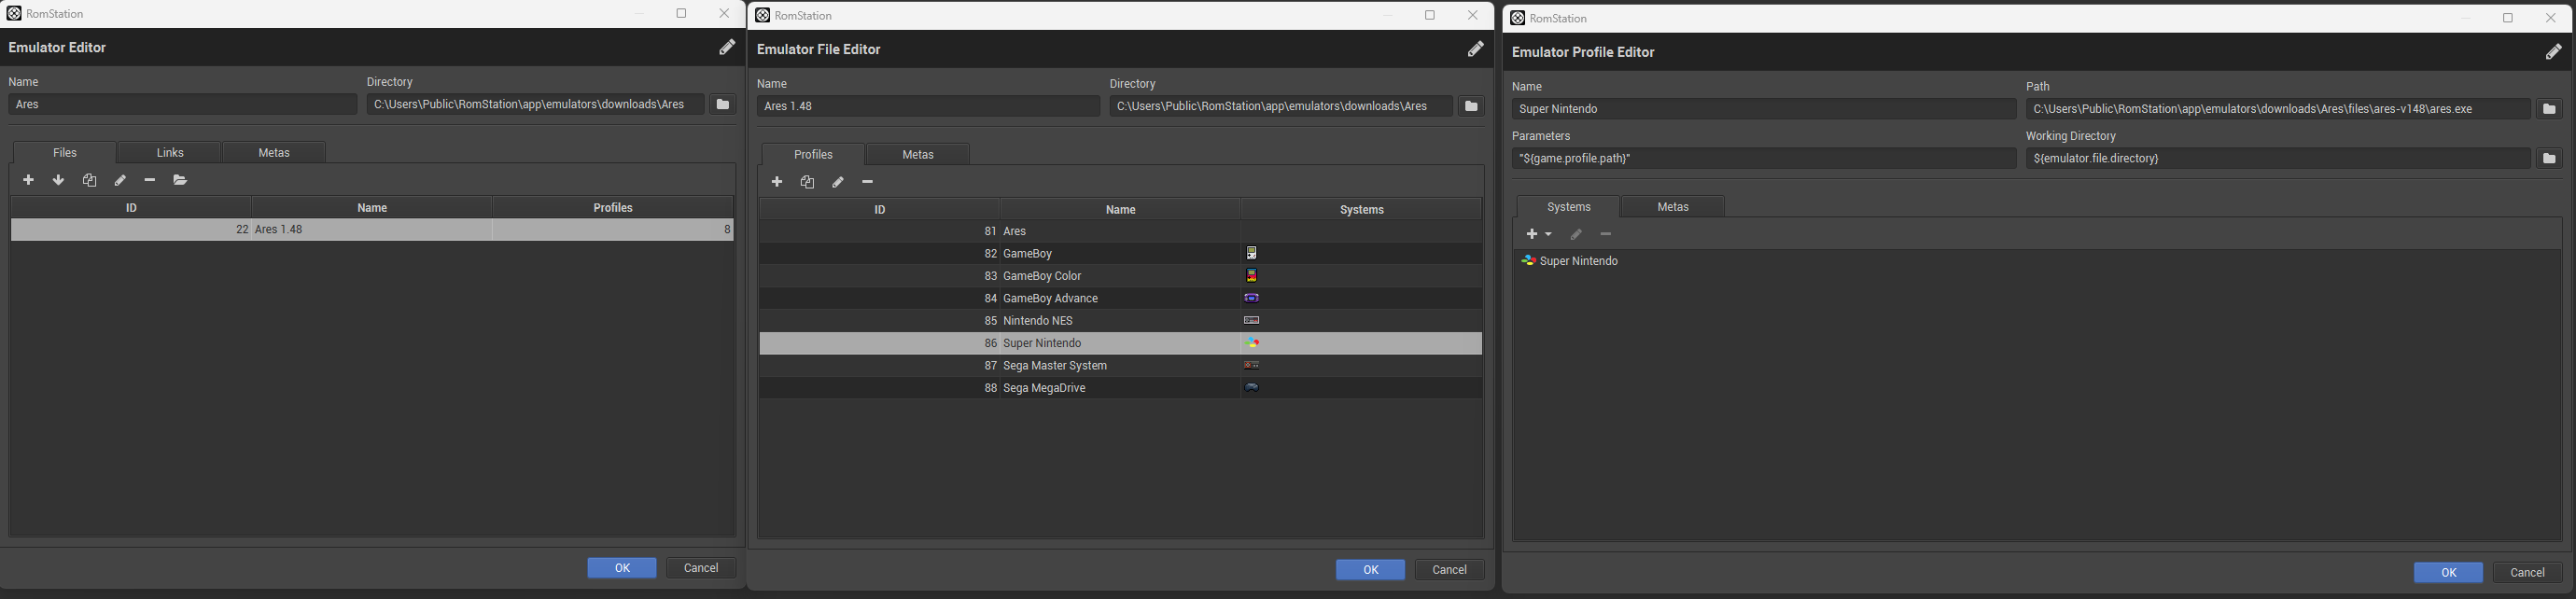Click the Nintendo NES system icon
2576x599 pixels.
[1251, 320]
